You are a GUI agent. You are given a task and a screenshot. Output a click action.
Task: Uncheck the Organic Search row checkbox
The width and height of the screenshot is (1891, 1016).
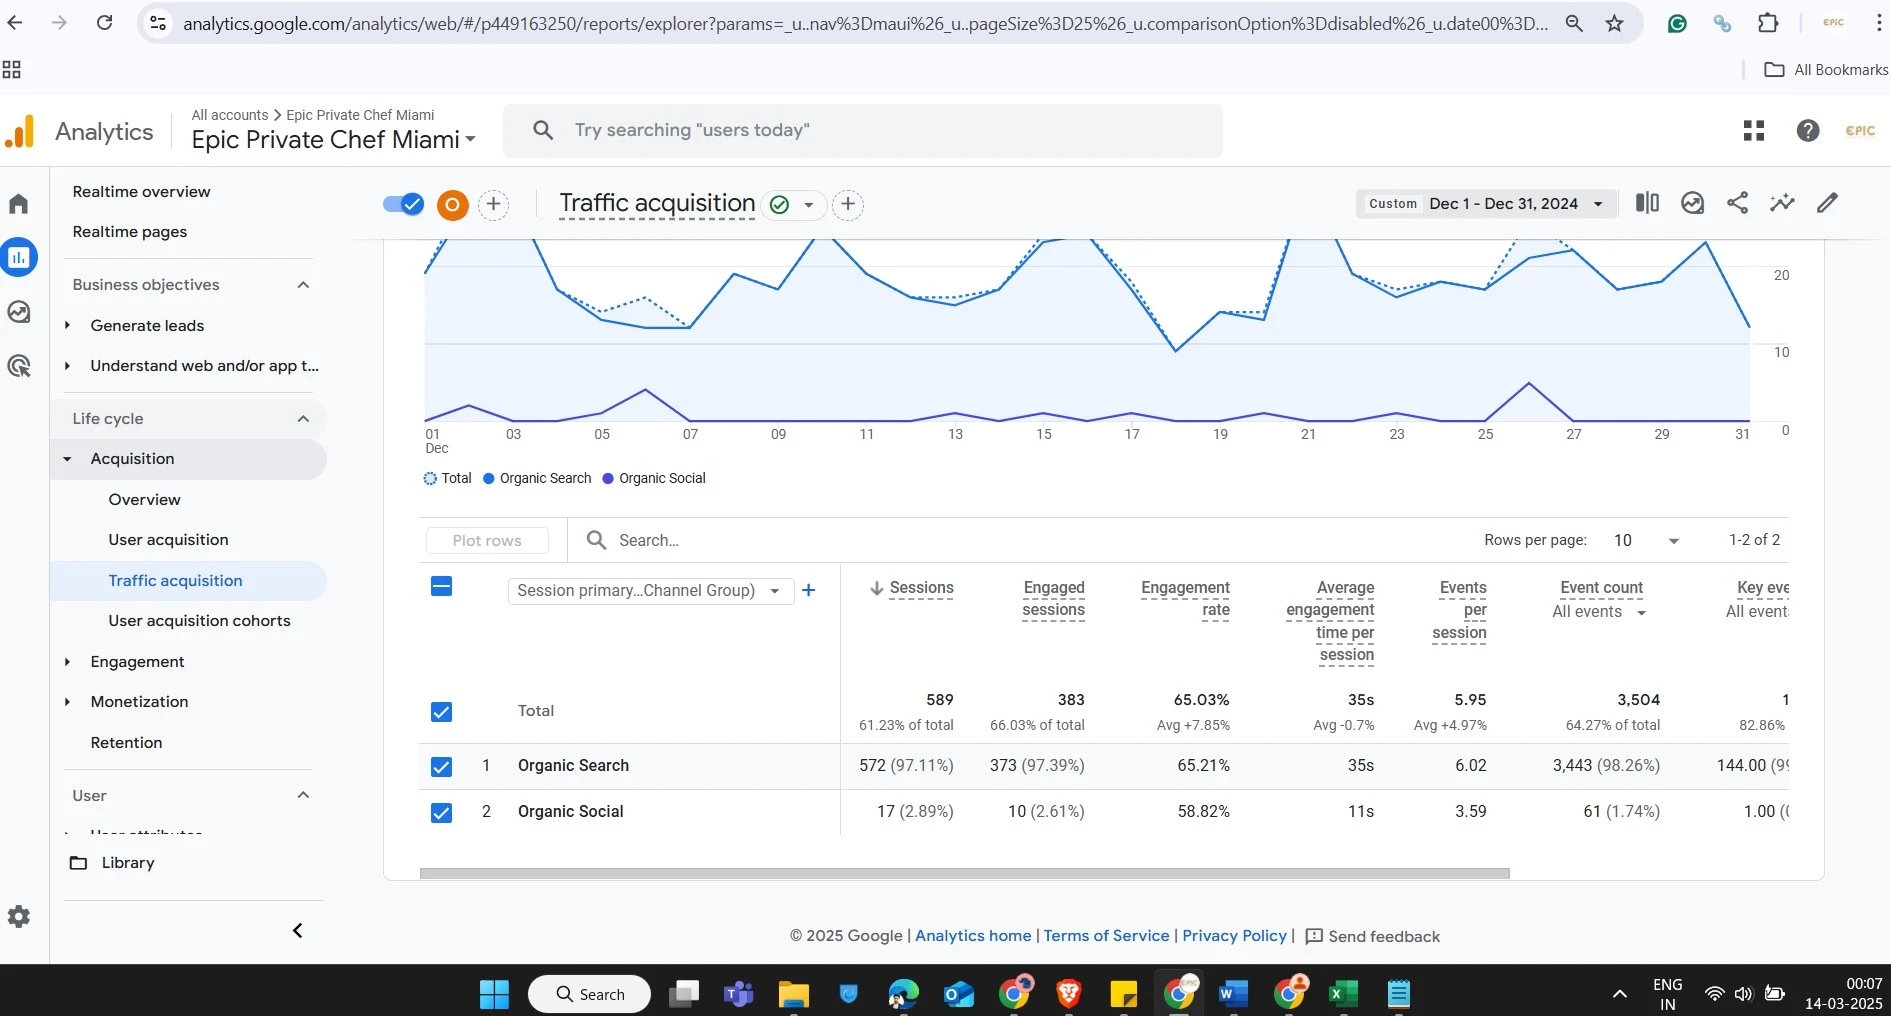tap(441, 767)
